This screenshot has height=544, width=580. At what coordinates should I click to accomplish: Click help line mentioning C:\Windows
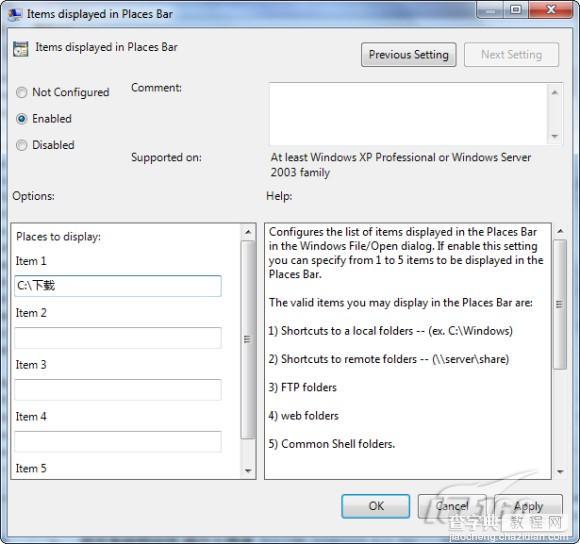tap(391, 331)
